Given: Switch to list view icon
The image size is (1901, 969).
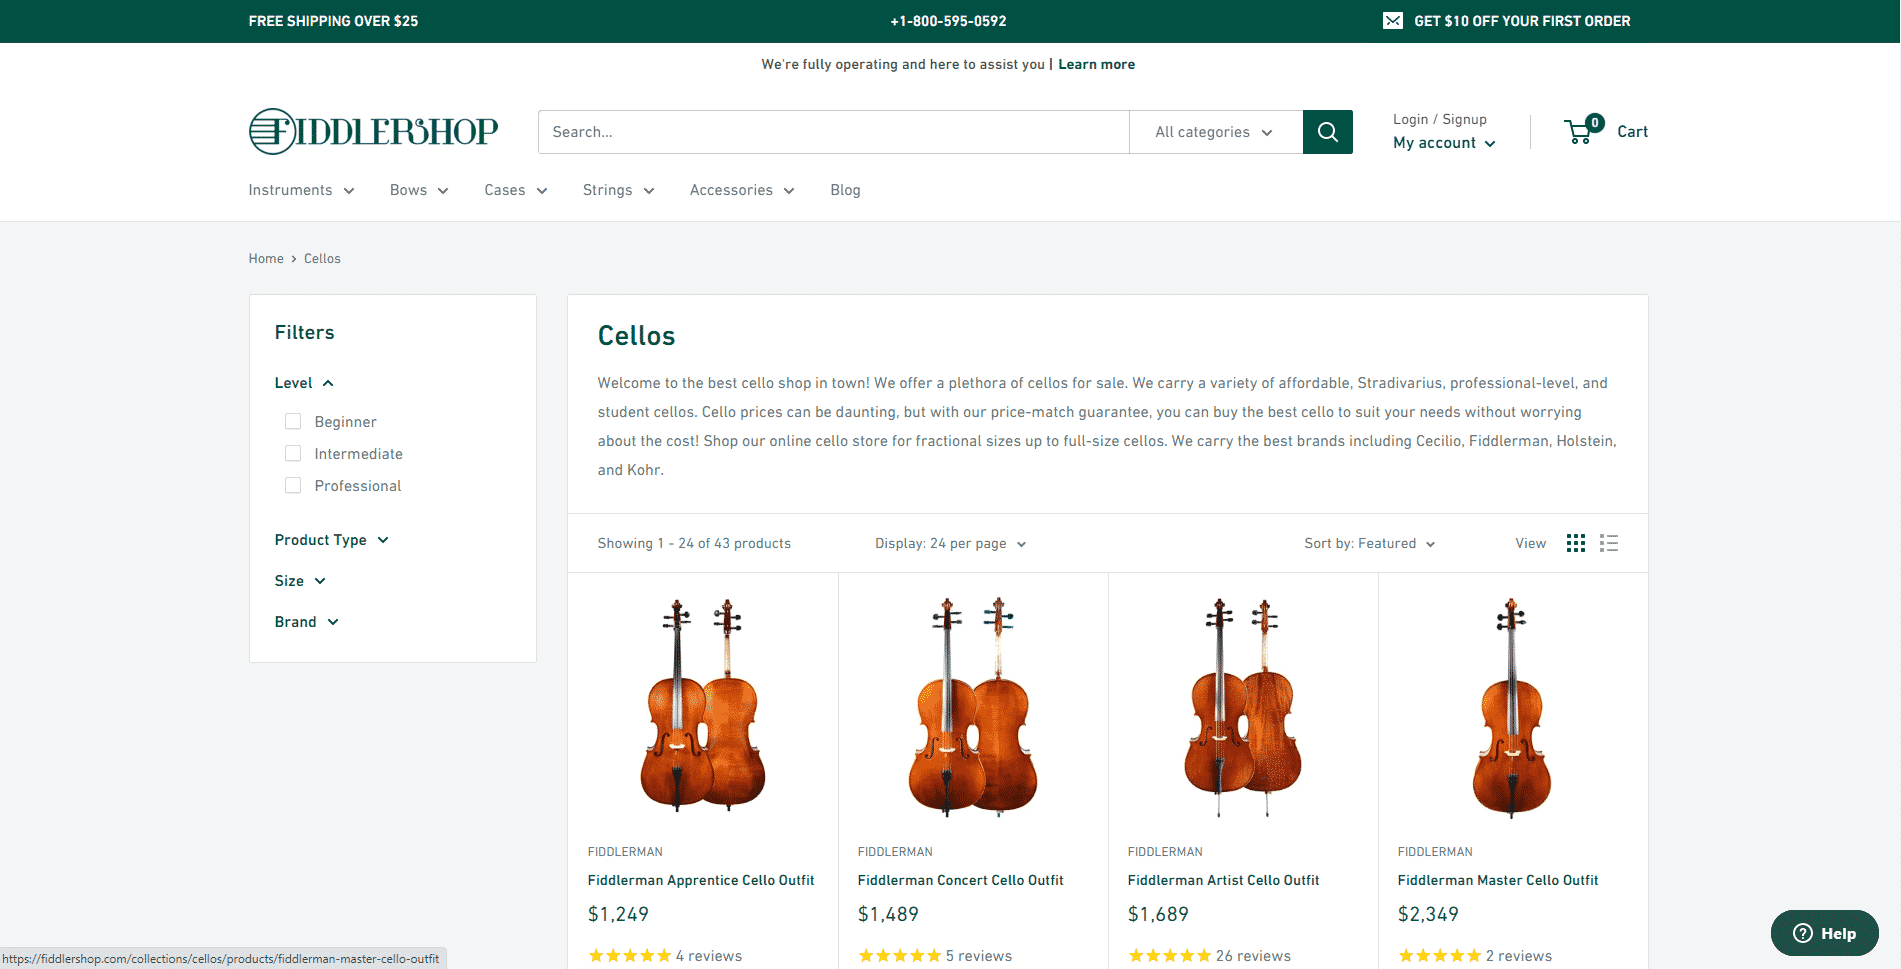Looking at the screenshot, I should point(1609,543).
